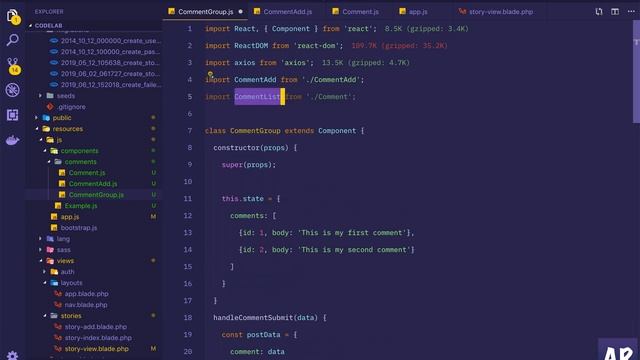640x360 pixels.
Task: Open app.blade.php in the file tree
Action: pyautogui.click(x=93, y=294)
